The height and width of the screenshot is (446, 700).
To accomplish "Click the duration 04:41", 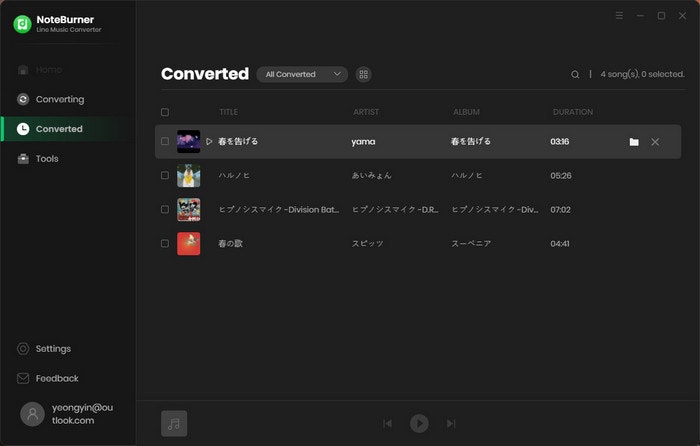I will [560, 243].
